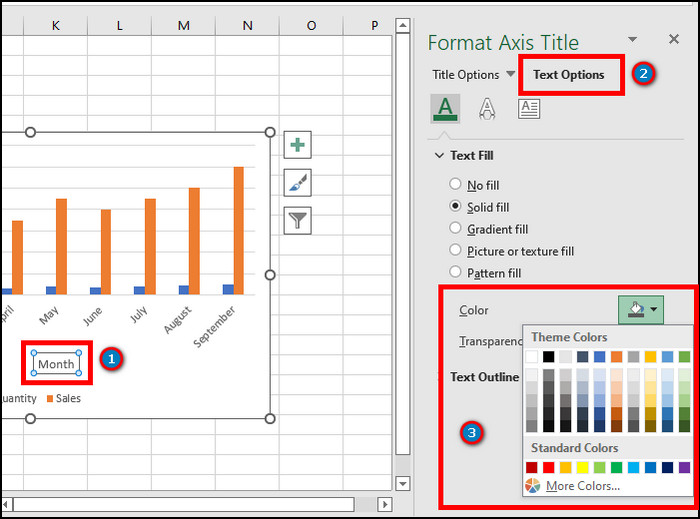Switch to the Text Options tab
The image size is (700, 519).
click(568, 75)
